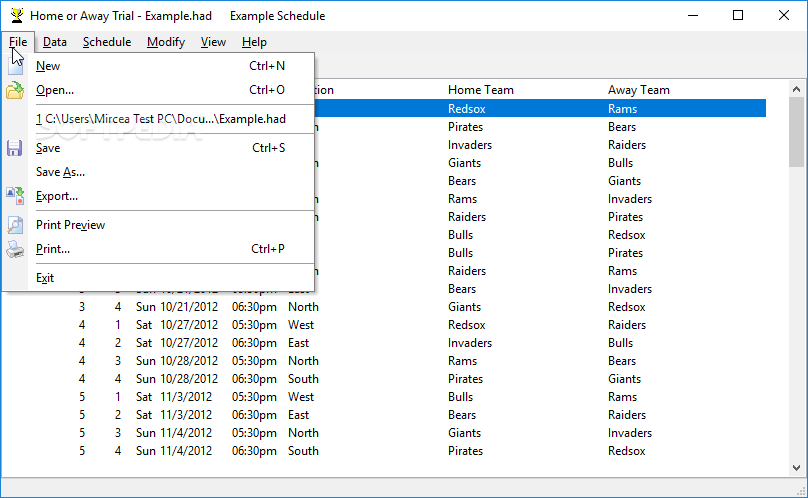The image size is (808, 498).
Task: Click the Export icon in File menu
Action: (x=15, y=196)
